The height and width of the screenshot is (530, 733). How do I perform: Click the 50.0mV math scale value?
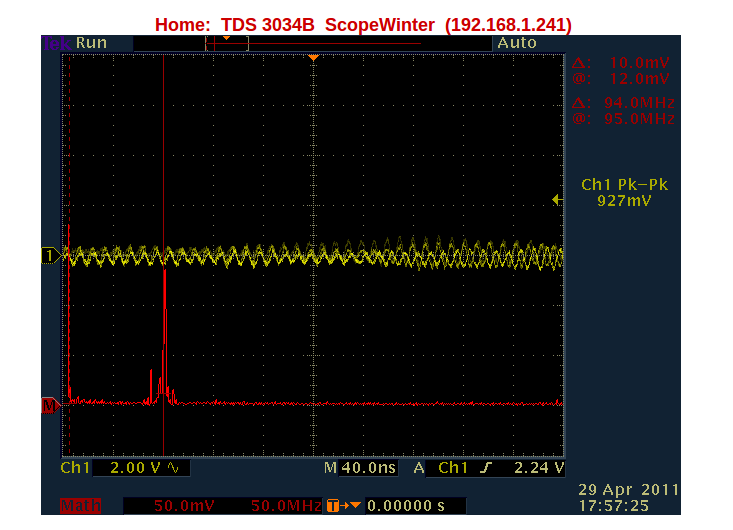pos(184,506)
